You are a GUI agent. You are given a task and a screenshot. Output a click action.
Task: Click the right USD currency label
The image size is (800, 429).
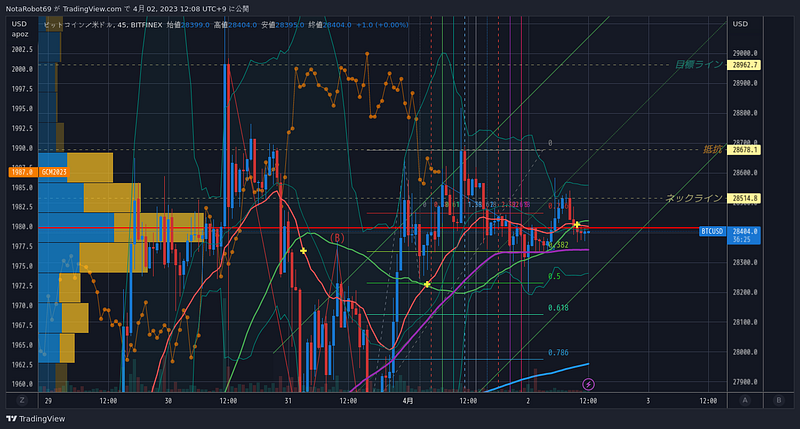pyautogui.click(x=740, y=24)
